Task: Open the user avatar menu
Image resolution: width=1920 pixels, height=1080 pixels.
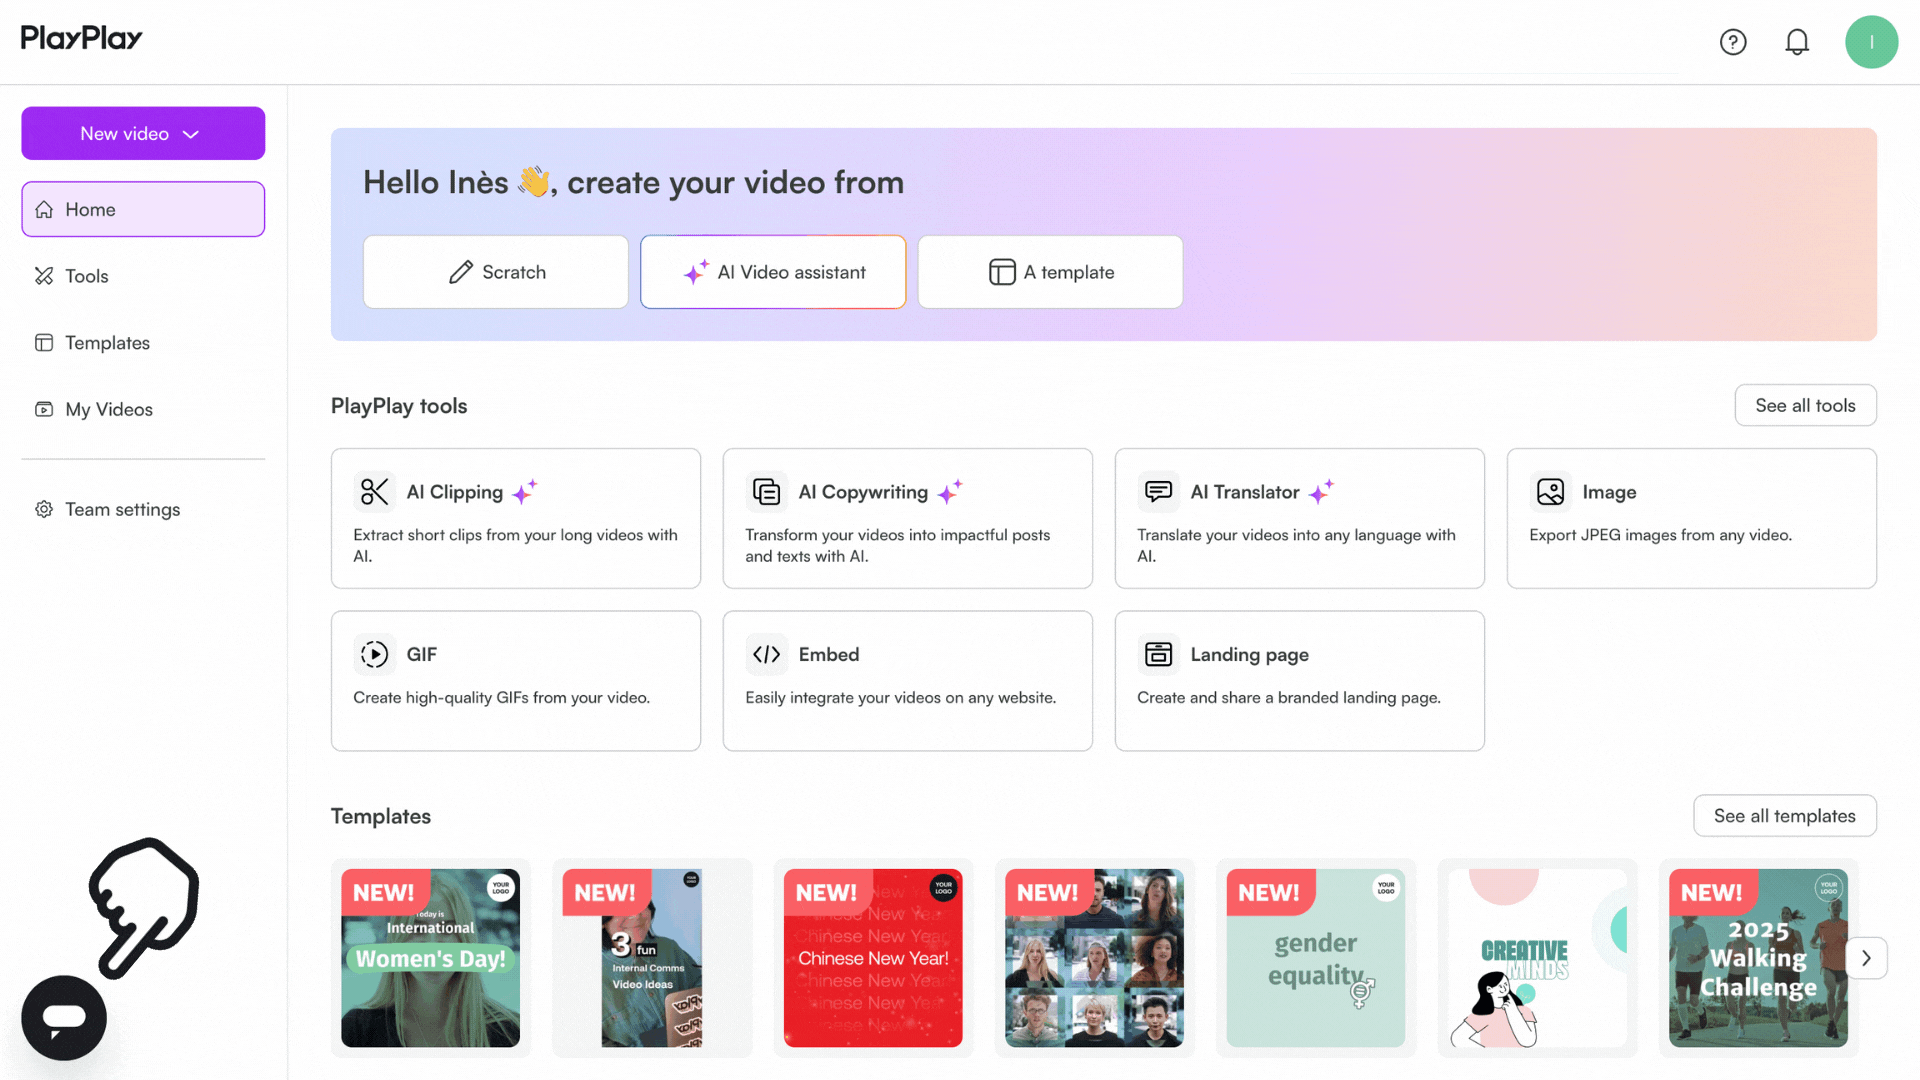Action: click(1871, 42)
